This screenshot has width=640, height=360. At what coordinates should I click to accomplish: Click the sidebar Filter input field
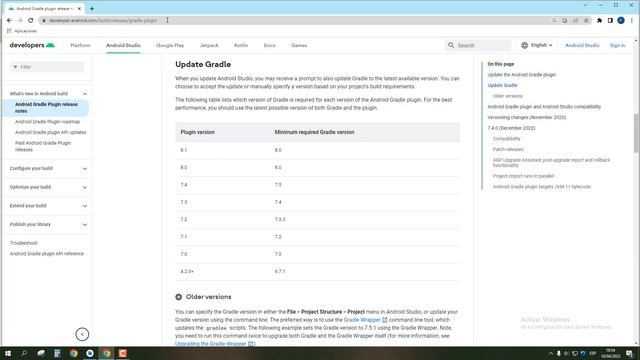(47, 67)
